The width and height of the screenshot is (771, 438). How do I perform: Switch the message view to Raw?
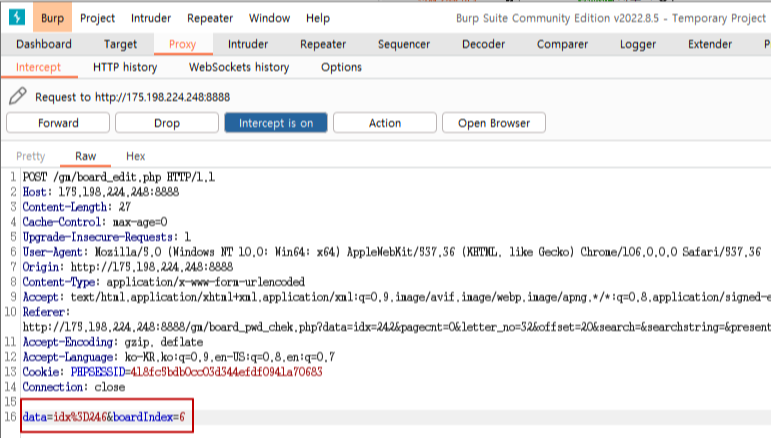[86, 156]
